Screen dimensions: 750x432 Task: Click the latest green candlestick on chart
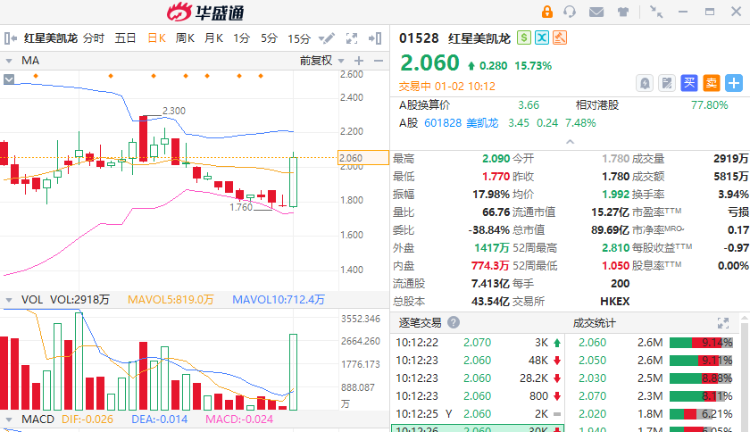tap(293, 182)
